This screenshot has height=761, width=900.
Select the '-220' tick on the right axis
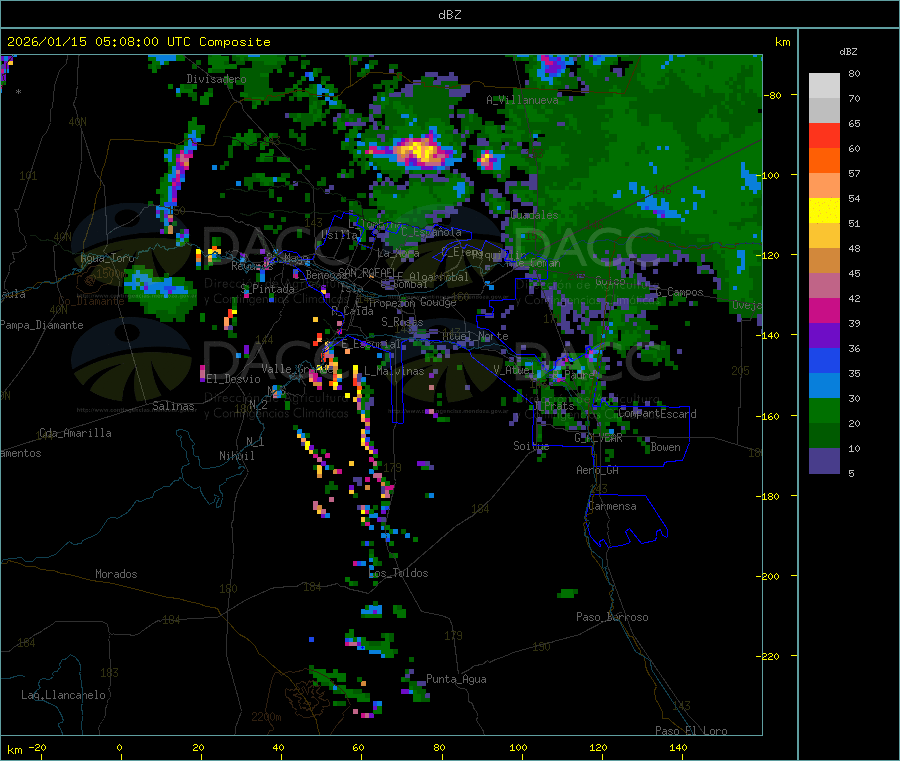[x=769, y=657]
